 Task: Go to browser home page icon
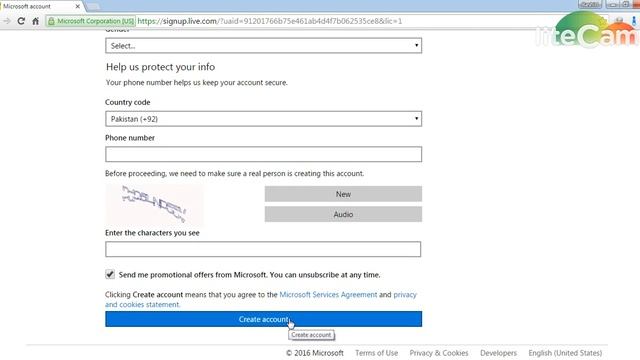[36, 21]
